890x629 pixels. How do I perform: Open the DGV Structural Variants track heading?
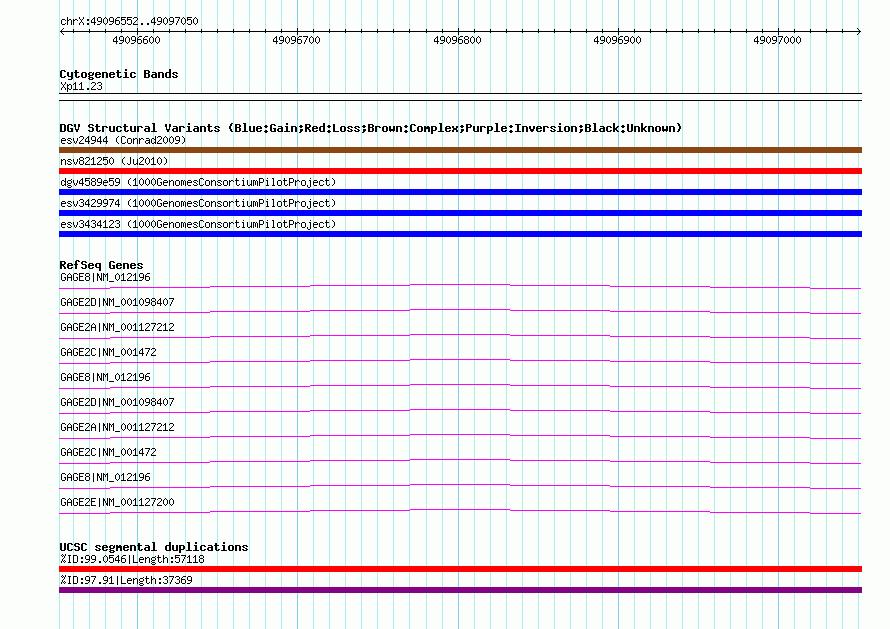pyautogui.click(x=371, y=128)
